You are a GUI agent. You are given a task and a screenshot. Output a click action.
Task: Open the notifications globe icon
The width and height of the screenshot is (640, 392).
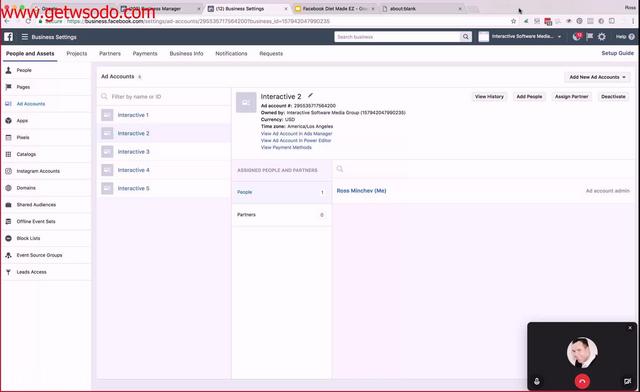[x=577, y=37]
